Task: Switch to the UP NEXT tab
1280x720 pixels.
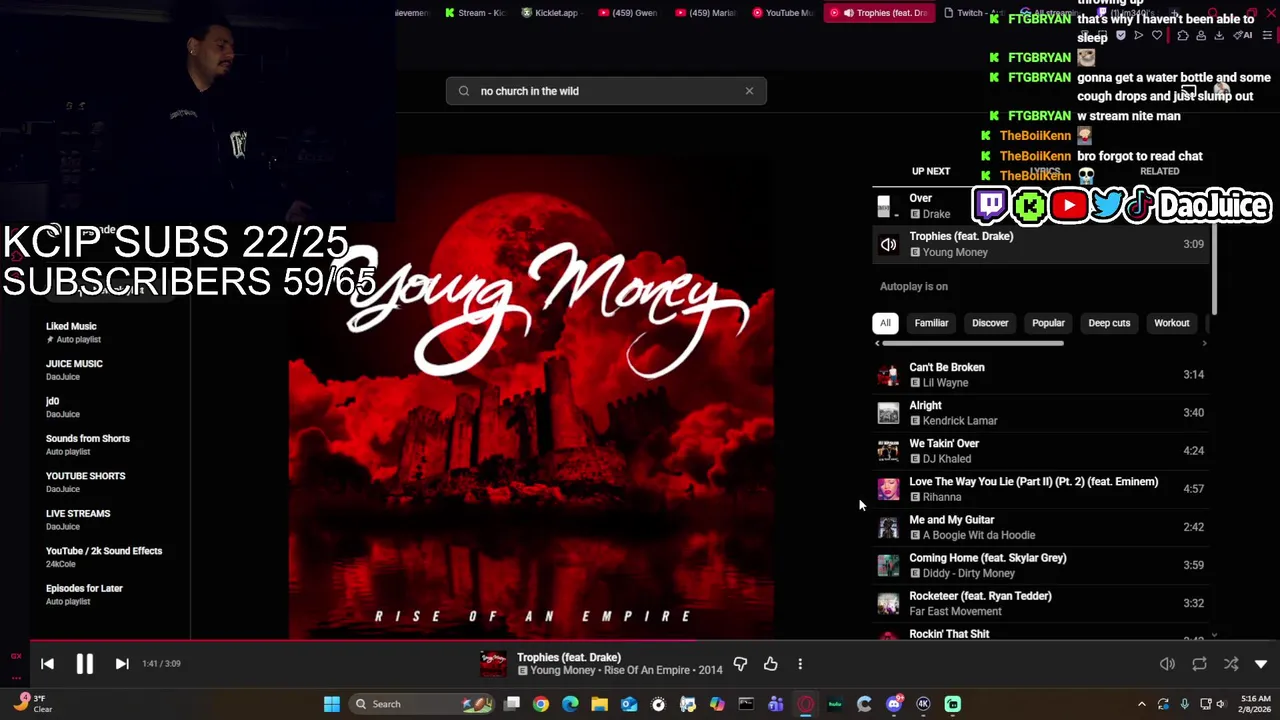Action: [x=931, y=171]
